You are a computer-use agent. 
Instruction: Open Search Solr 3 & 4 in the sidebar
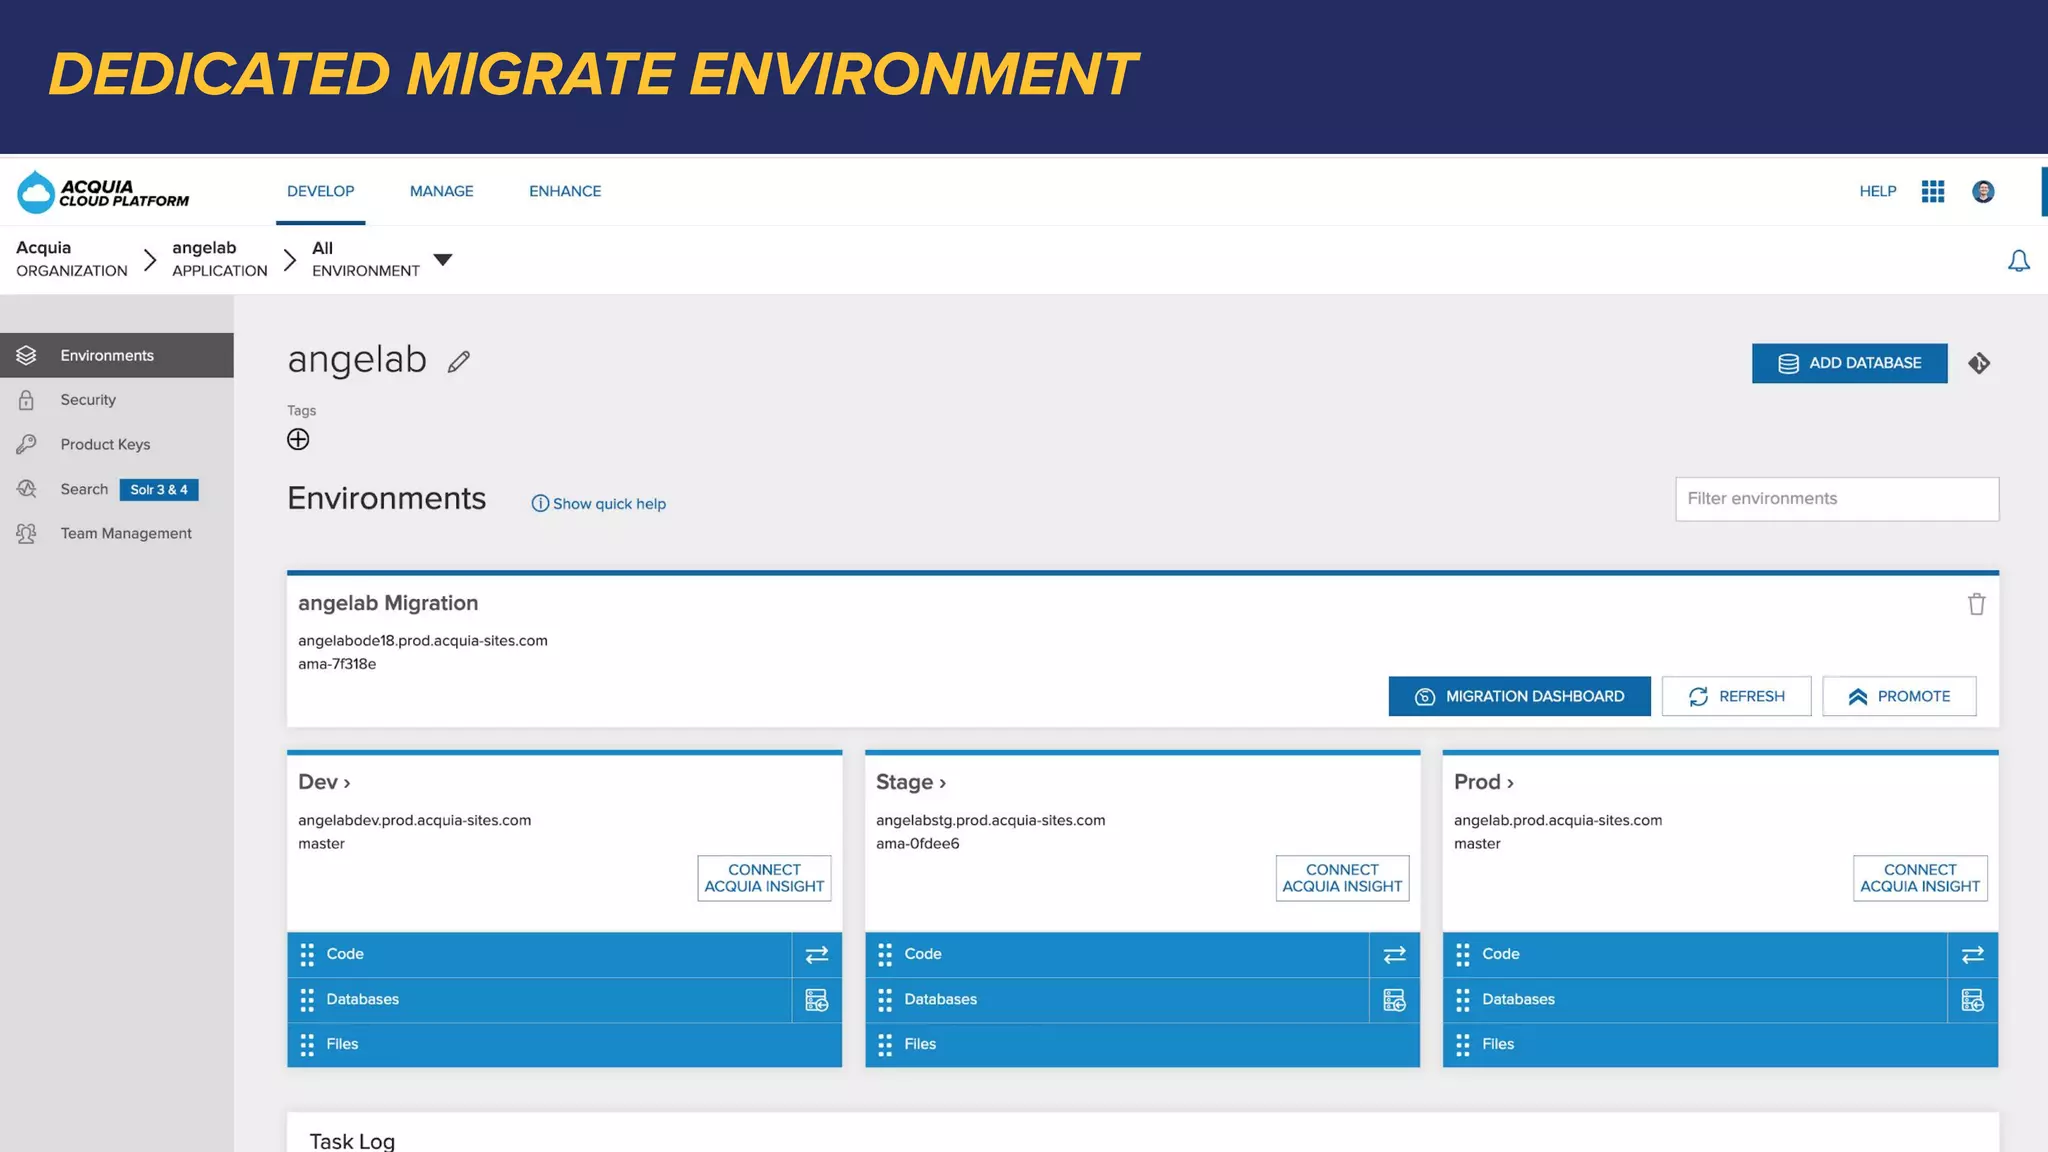(x=117, y=489)
